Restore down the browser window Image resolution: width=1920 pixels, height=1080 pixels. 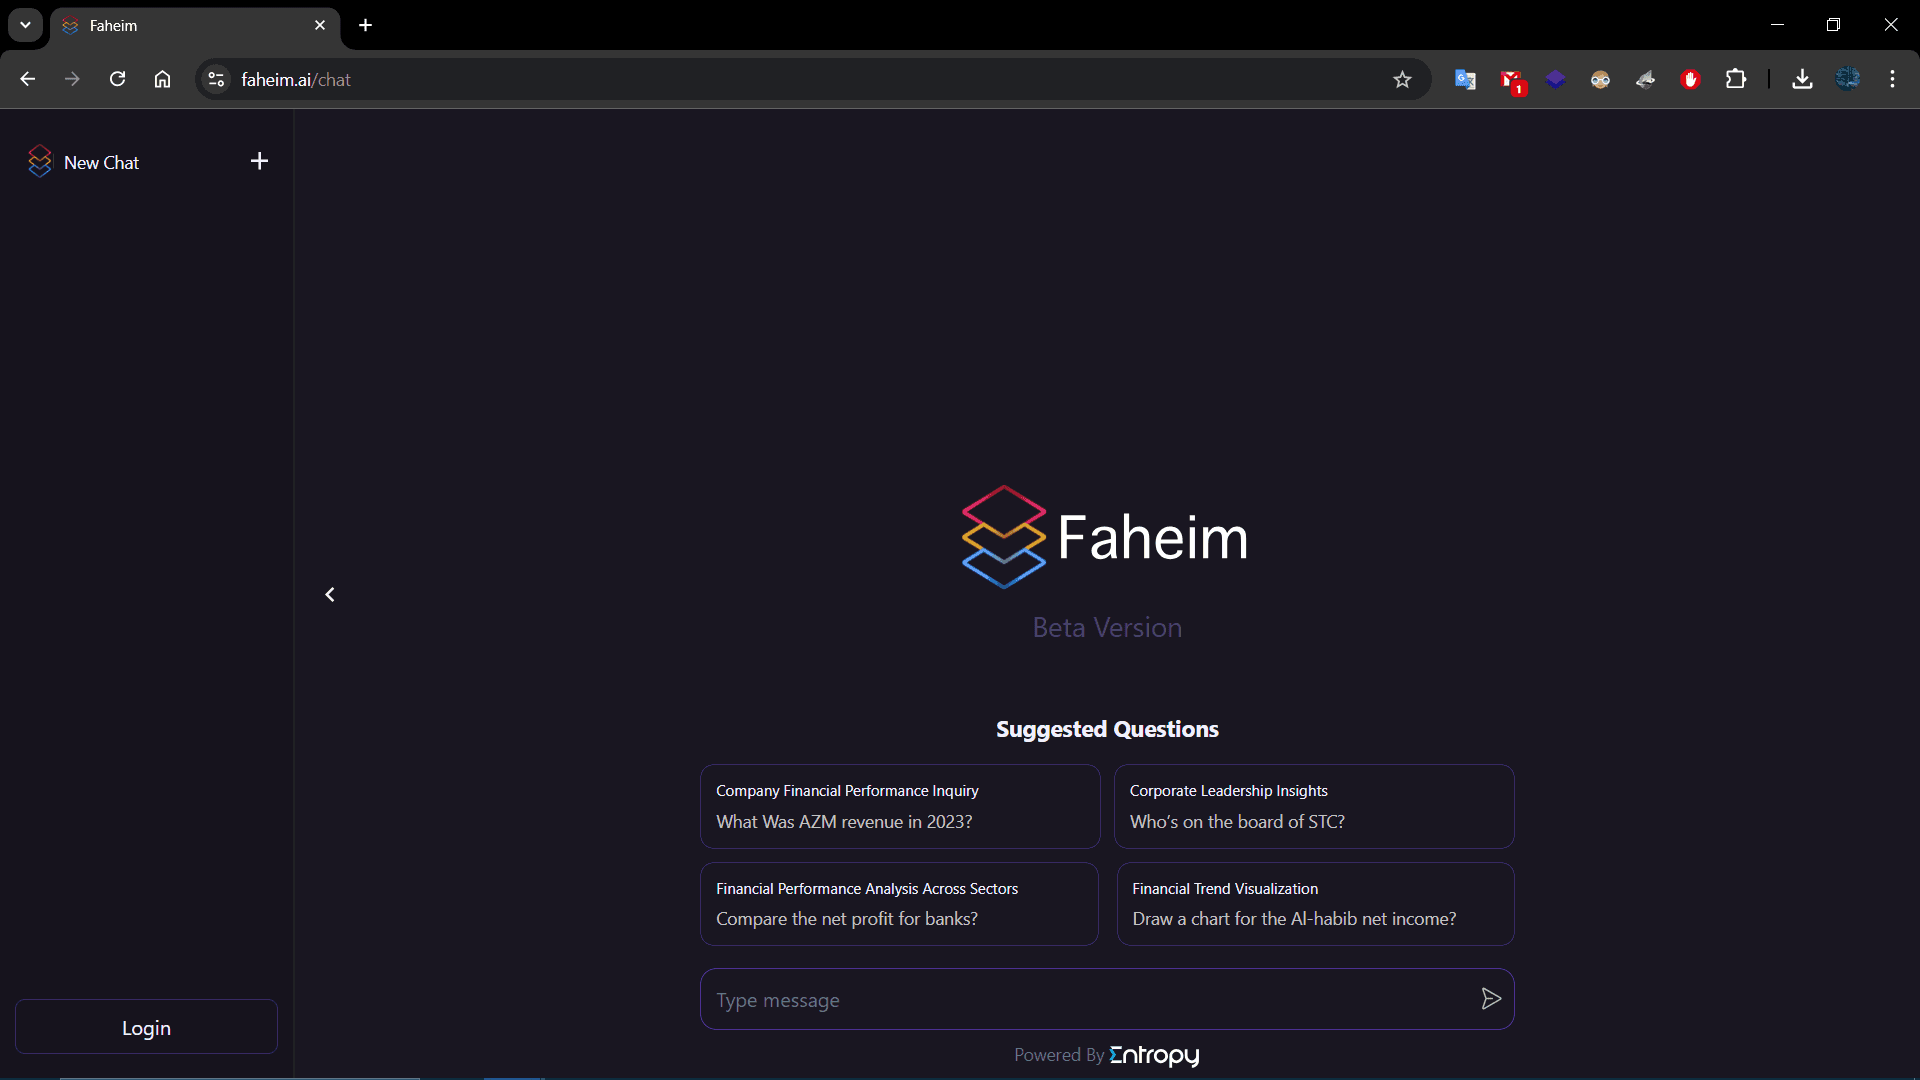point(1833,25)
